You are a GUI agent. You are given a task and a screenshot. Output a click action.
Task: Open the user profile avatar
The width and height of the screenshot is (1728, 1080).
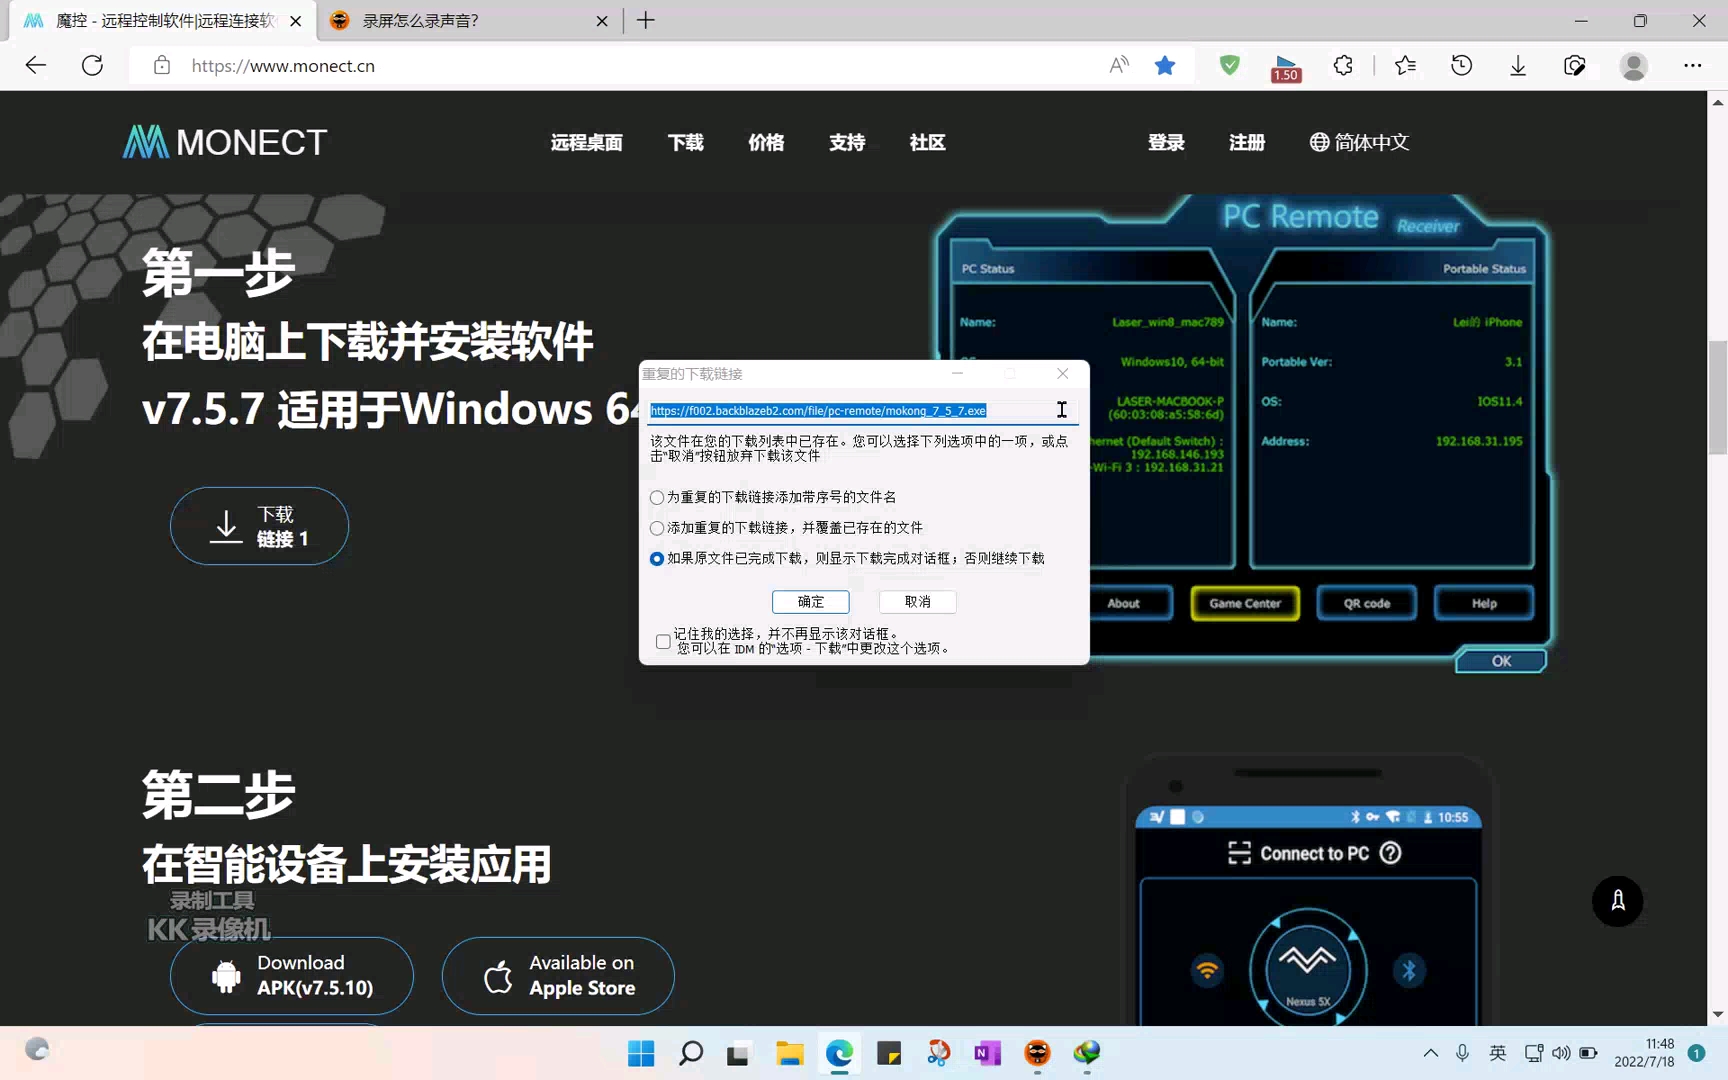1634,66
